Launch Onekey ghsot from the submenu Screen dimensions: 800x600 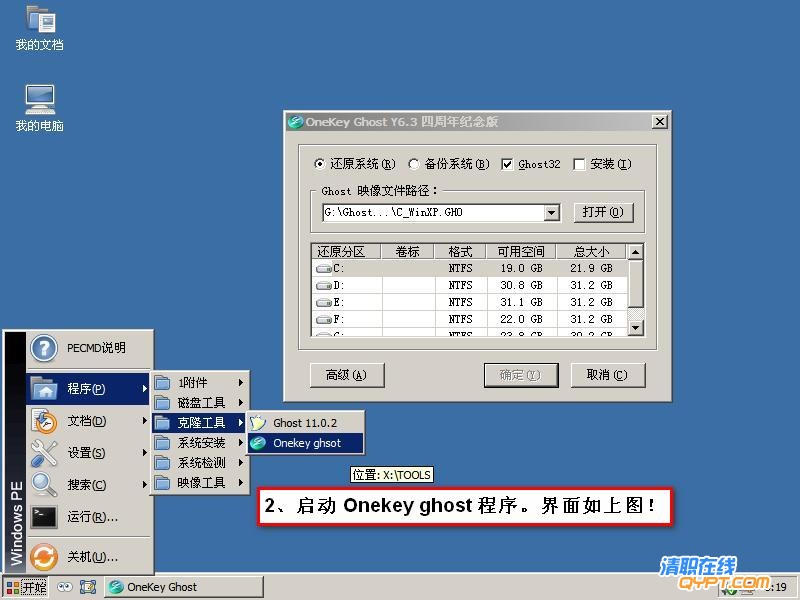pyautogui.click(x=306, y=443)
